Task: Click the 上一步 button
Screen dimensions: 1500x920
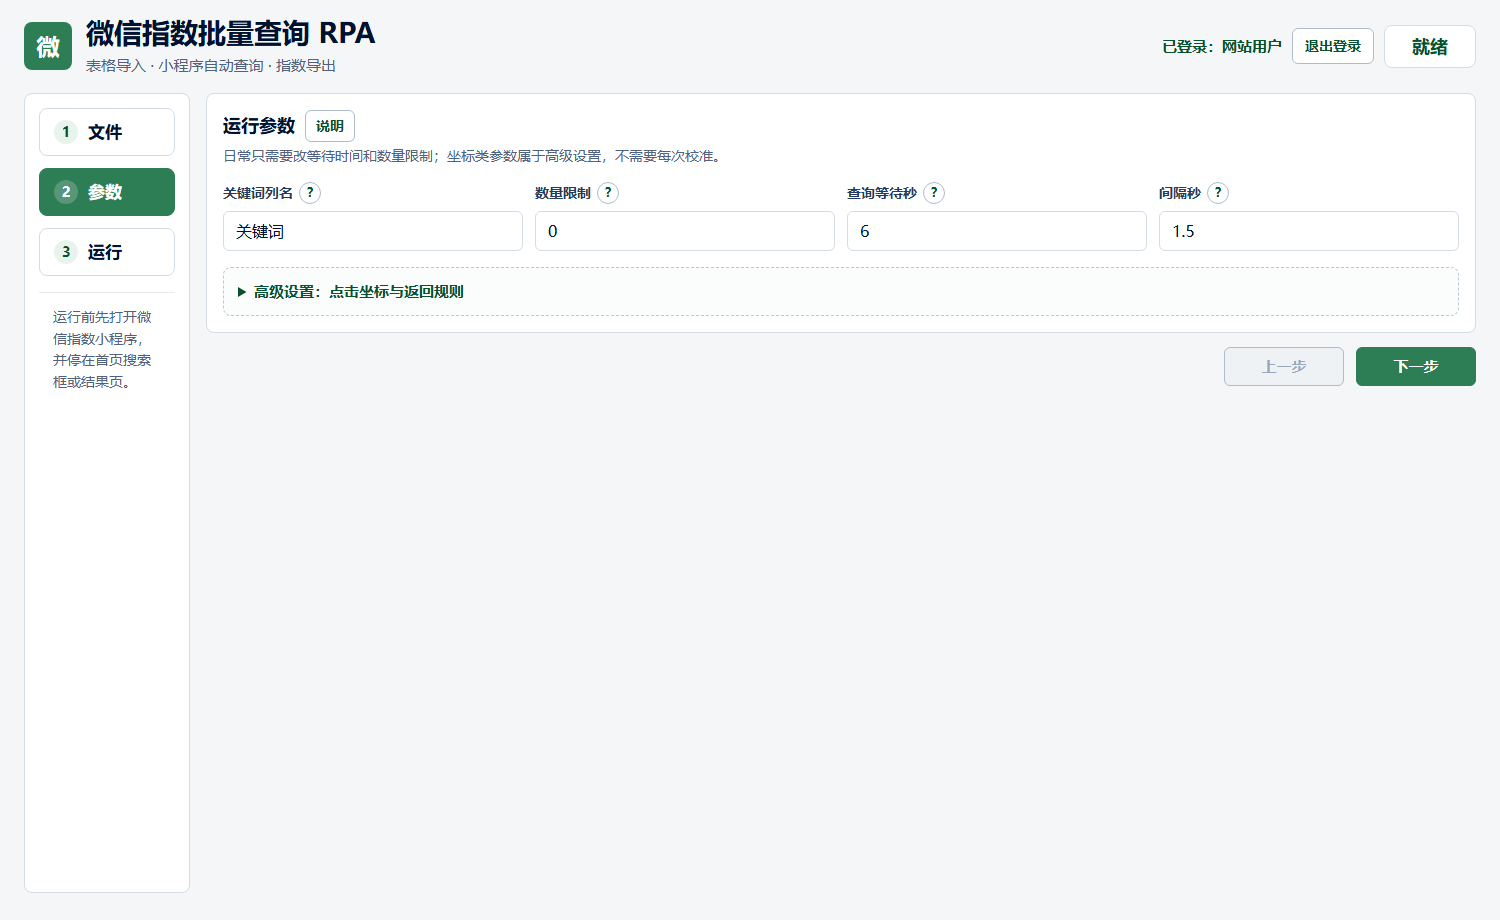Action: (x=1284, y=366)
